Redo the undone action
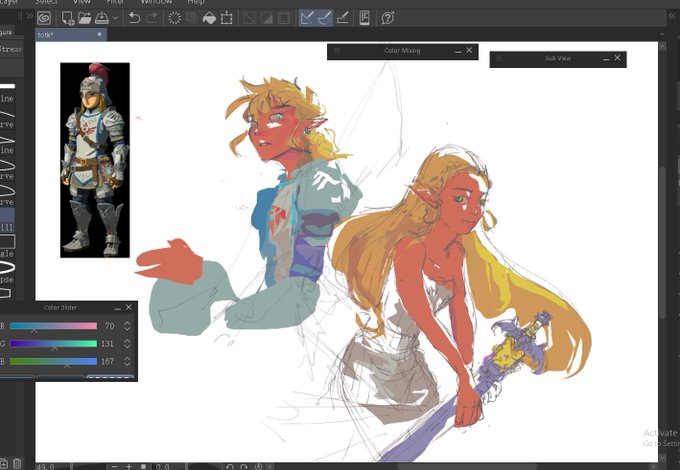Viewport: 680px width, 470px height. (x=152, y=18)
